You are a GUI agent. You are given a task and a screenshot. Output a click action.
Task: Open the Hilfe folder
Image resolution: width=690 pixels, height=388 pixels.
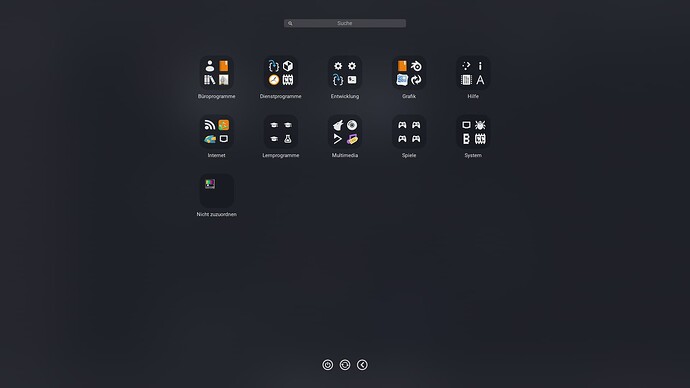click(x=473, y=73)
